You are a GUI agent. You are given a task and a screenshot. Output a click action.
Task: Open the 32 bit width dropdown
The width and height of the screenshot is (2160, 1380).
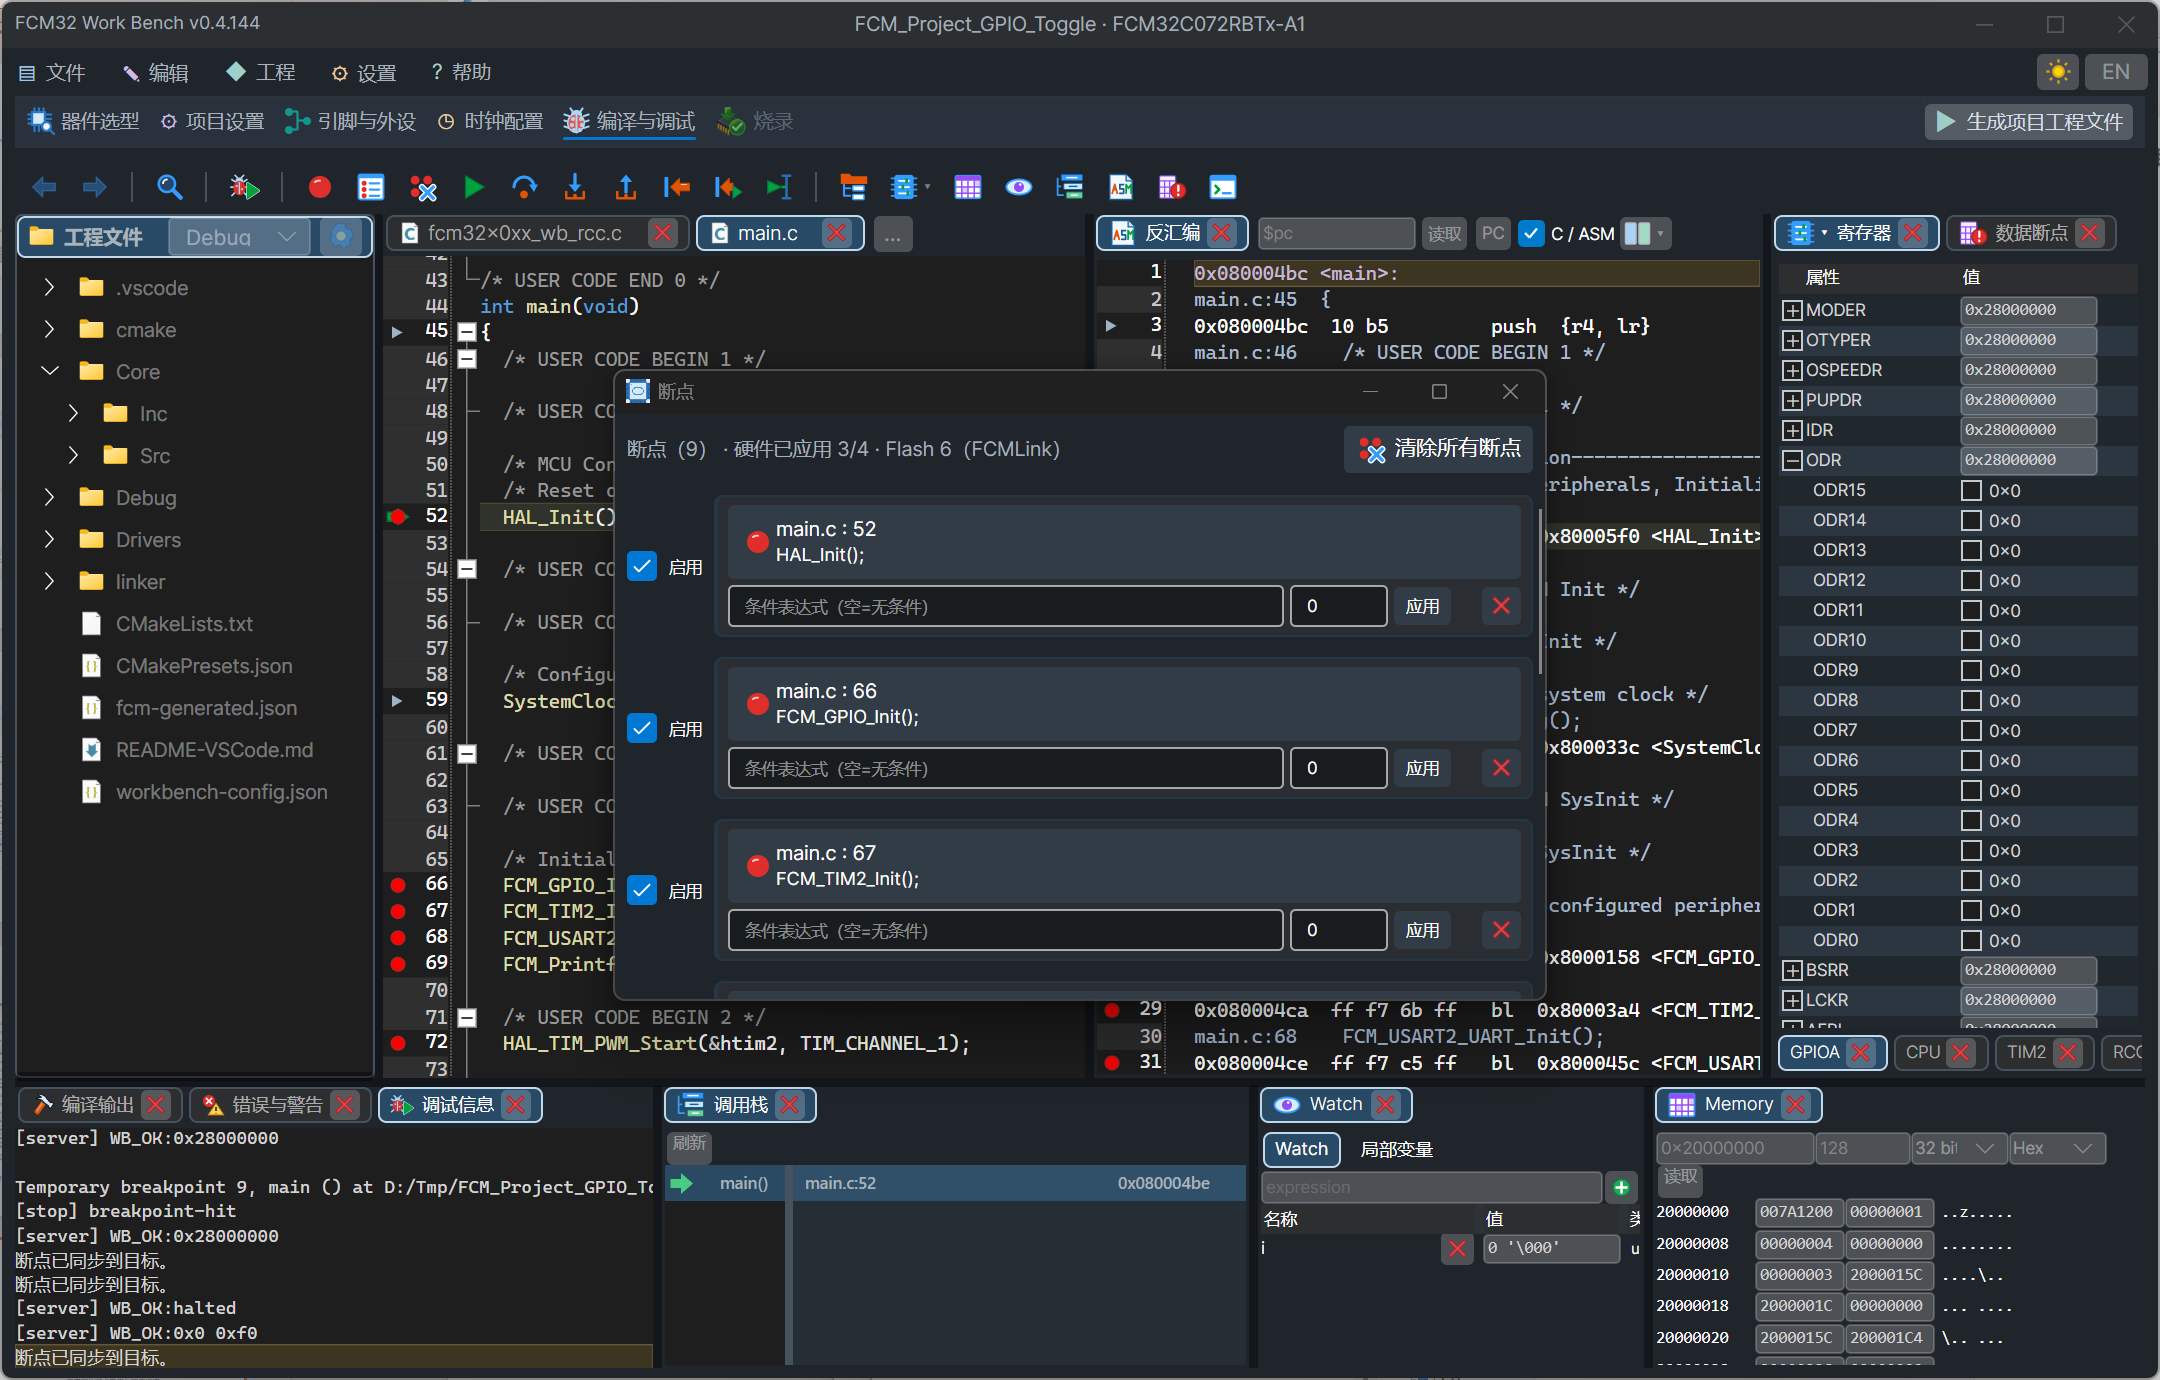pos(1958,1148)
